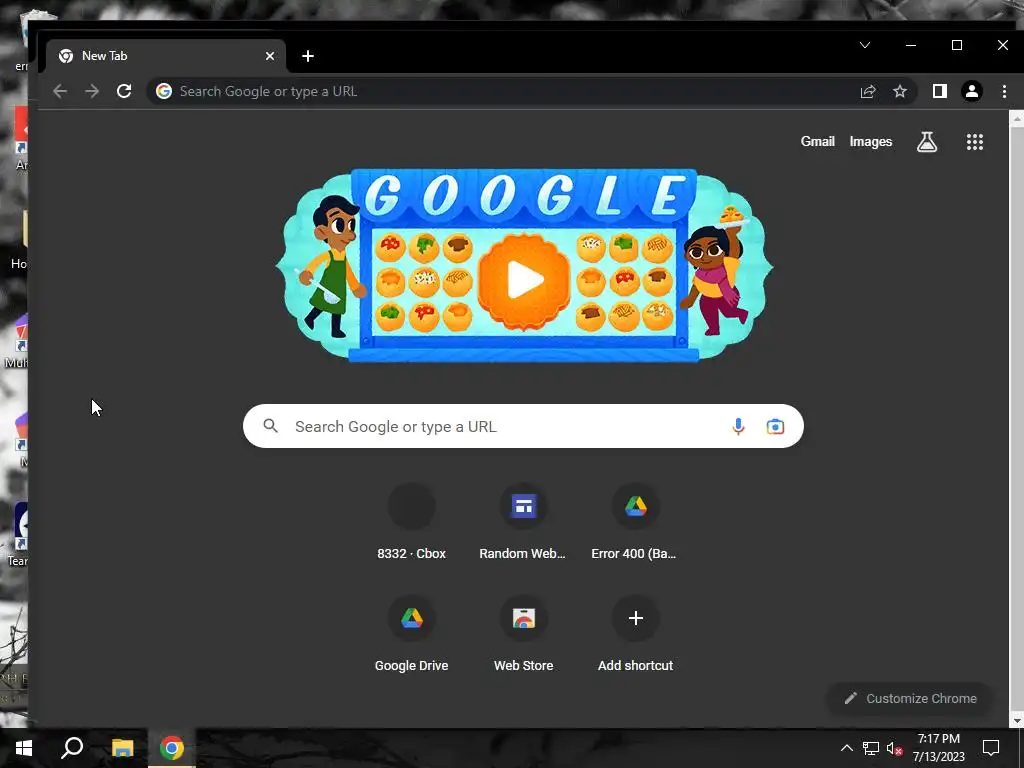Bookmark this tab with the star icon
Screen dimensions: 1024x768
click(900, 91)
